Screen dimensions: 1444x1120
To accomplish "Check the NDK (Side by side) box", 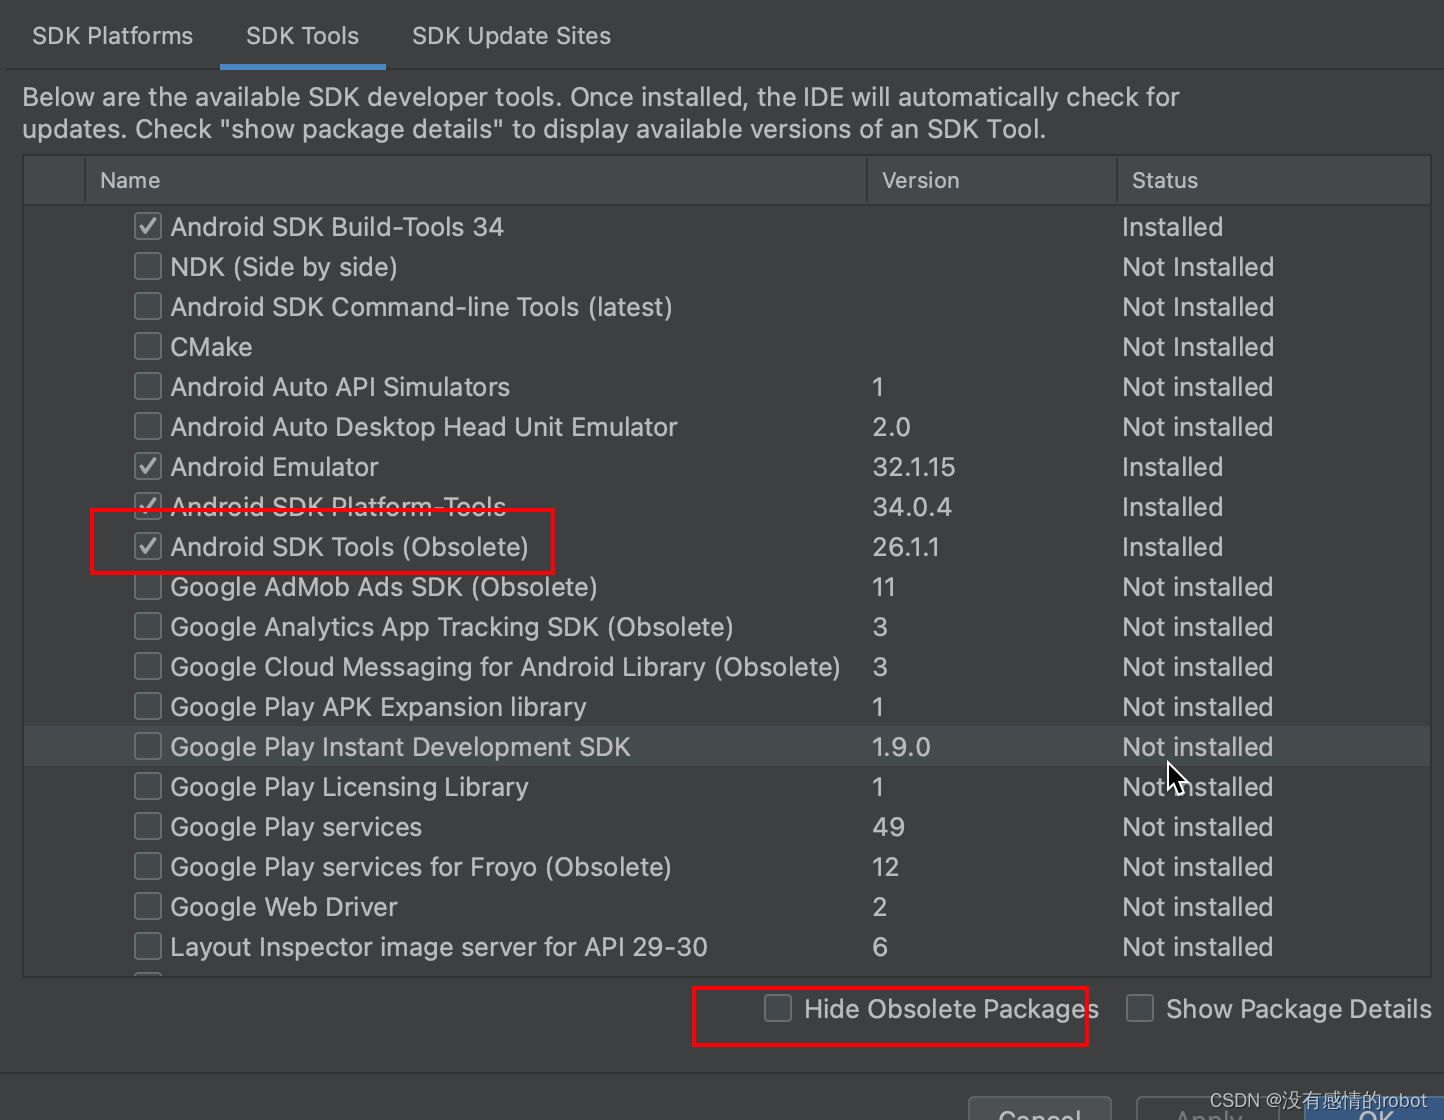I will pyautogui.click(x=148, y=266).
